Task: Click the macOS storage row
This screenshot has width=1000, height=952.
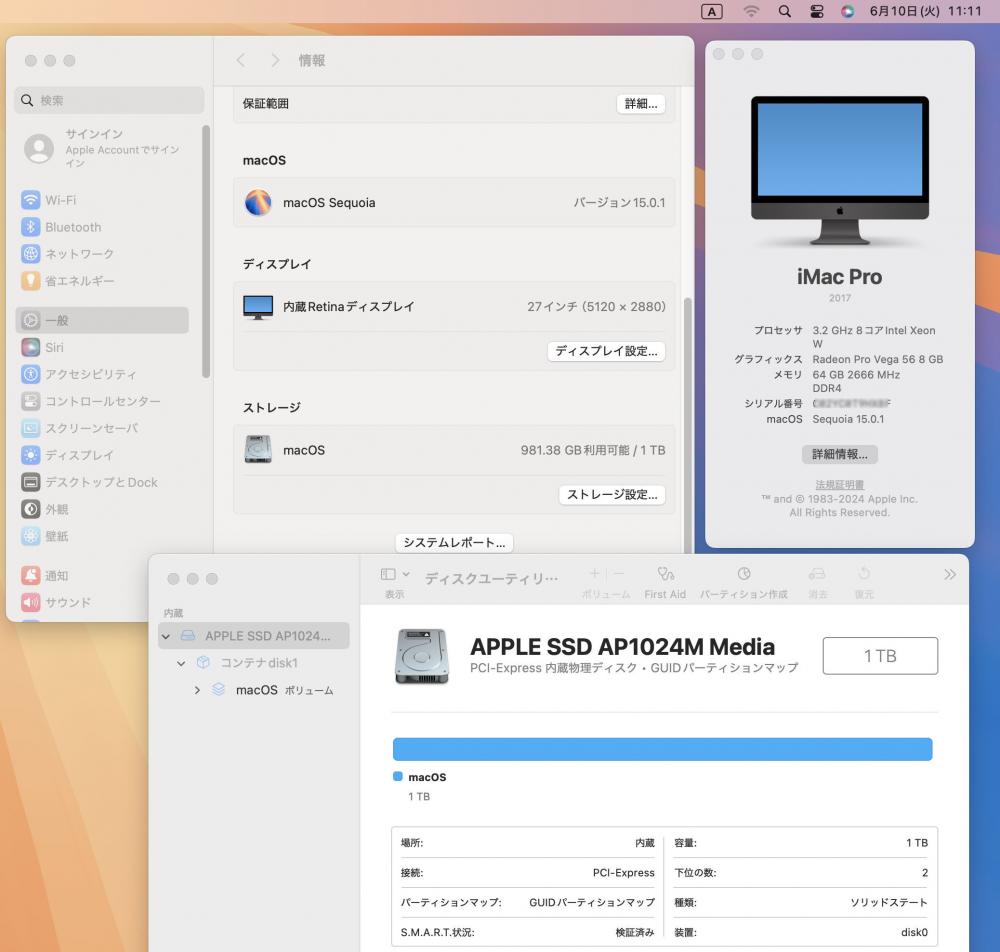Action: 454,450
